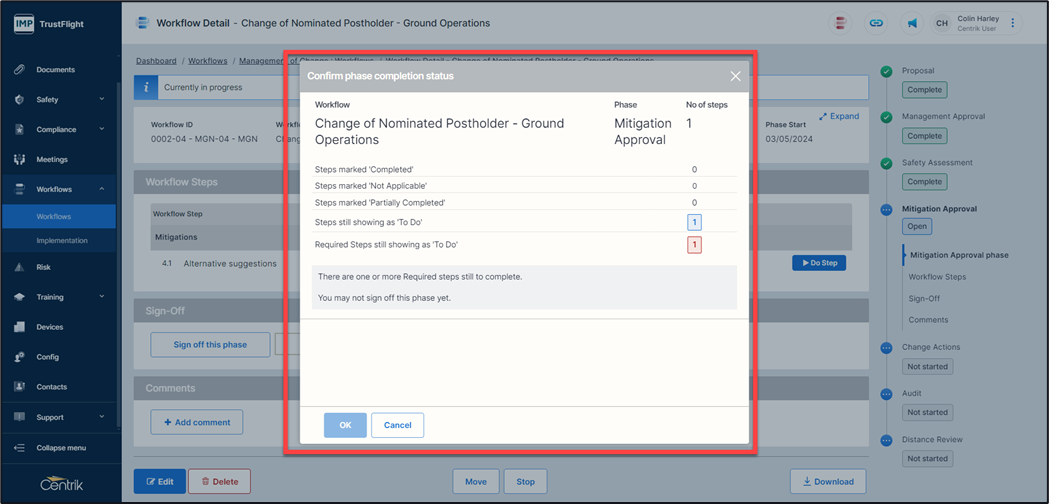Click the Do Step button
The width and height of the screenshot is (1049, 504).
[x=819, y=263]
